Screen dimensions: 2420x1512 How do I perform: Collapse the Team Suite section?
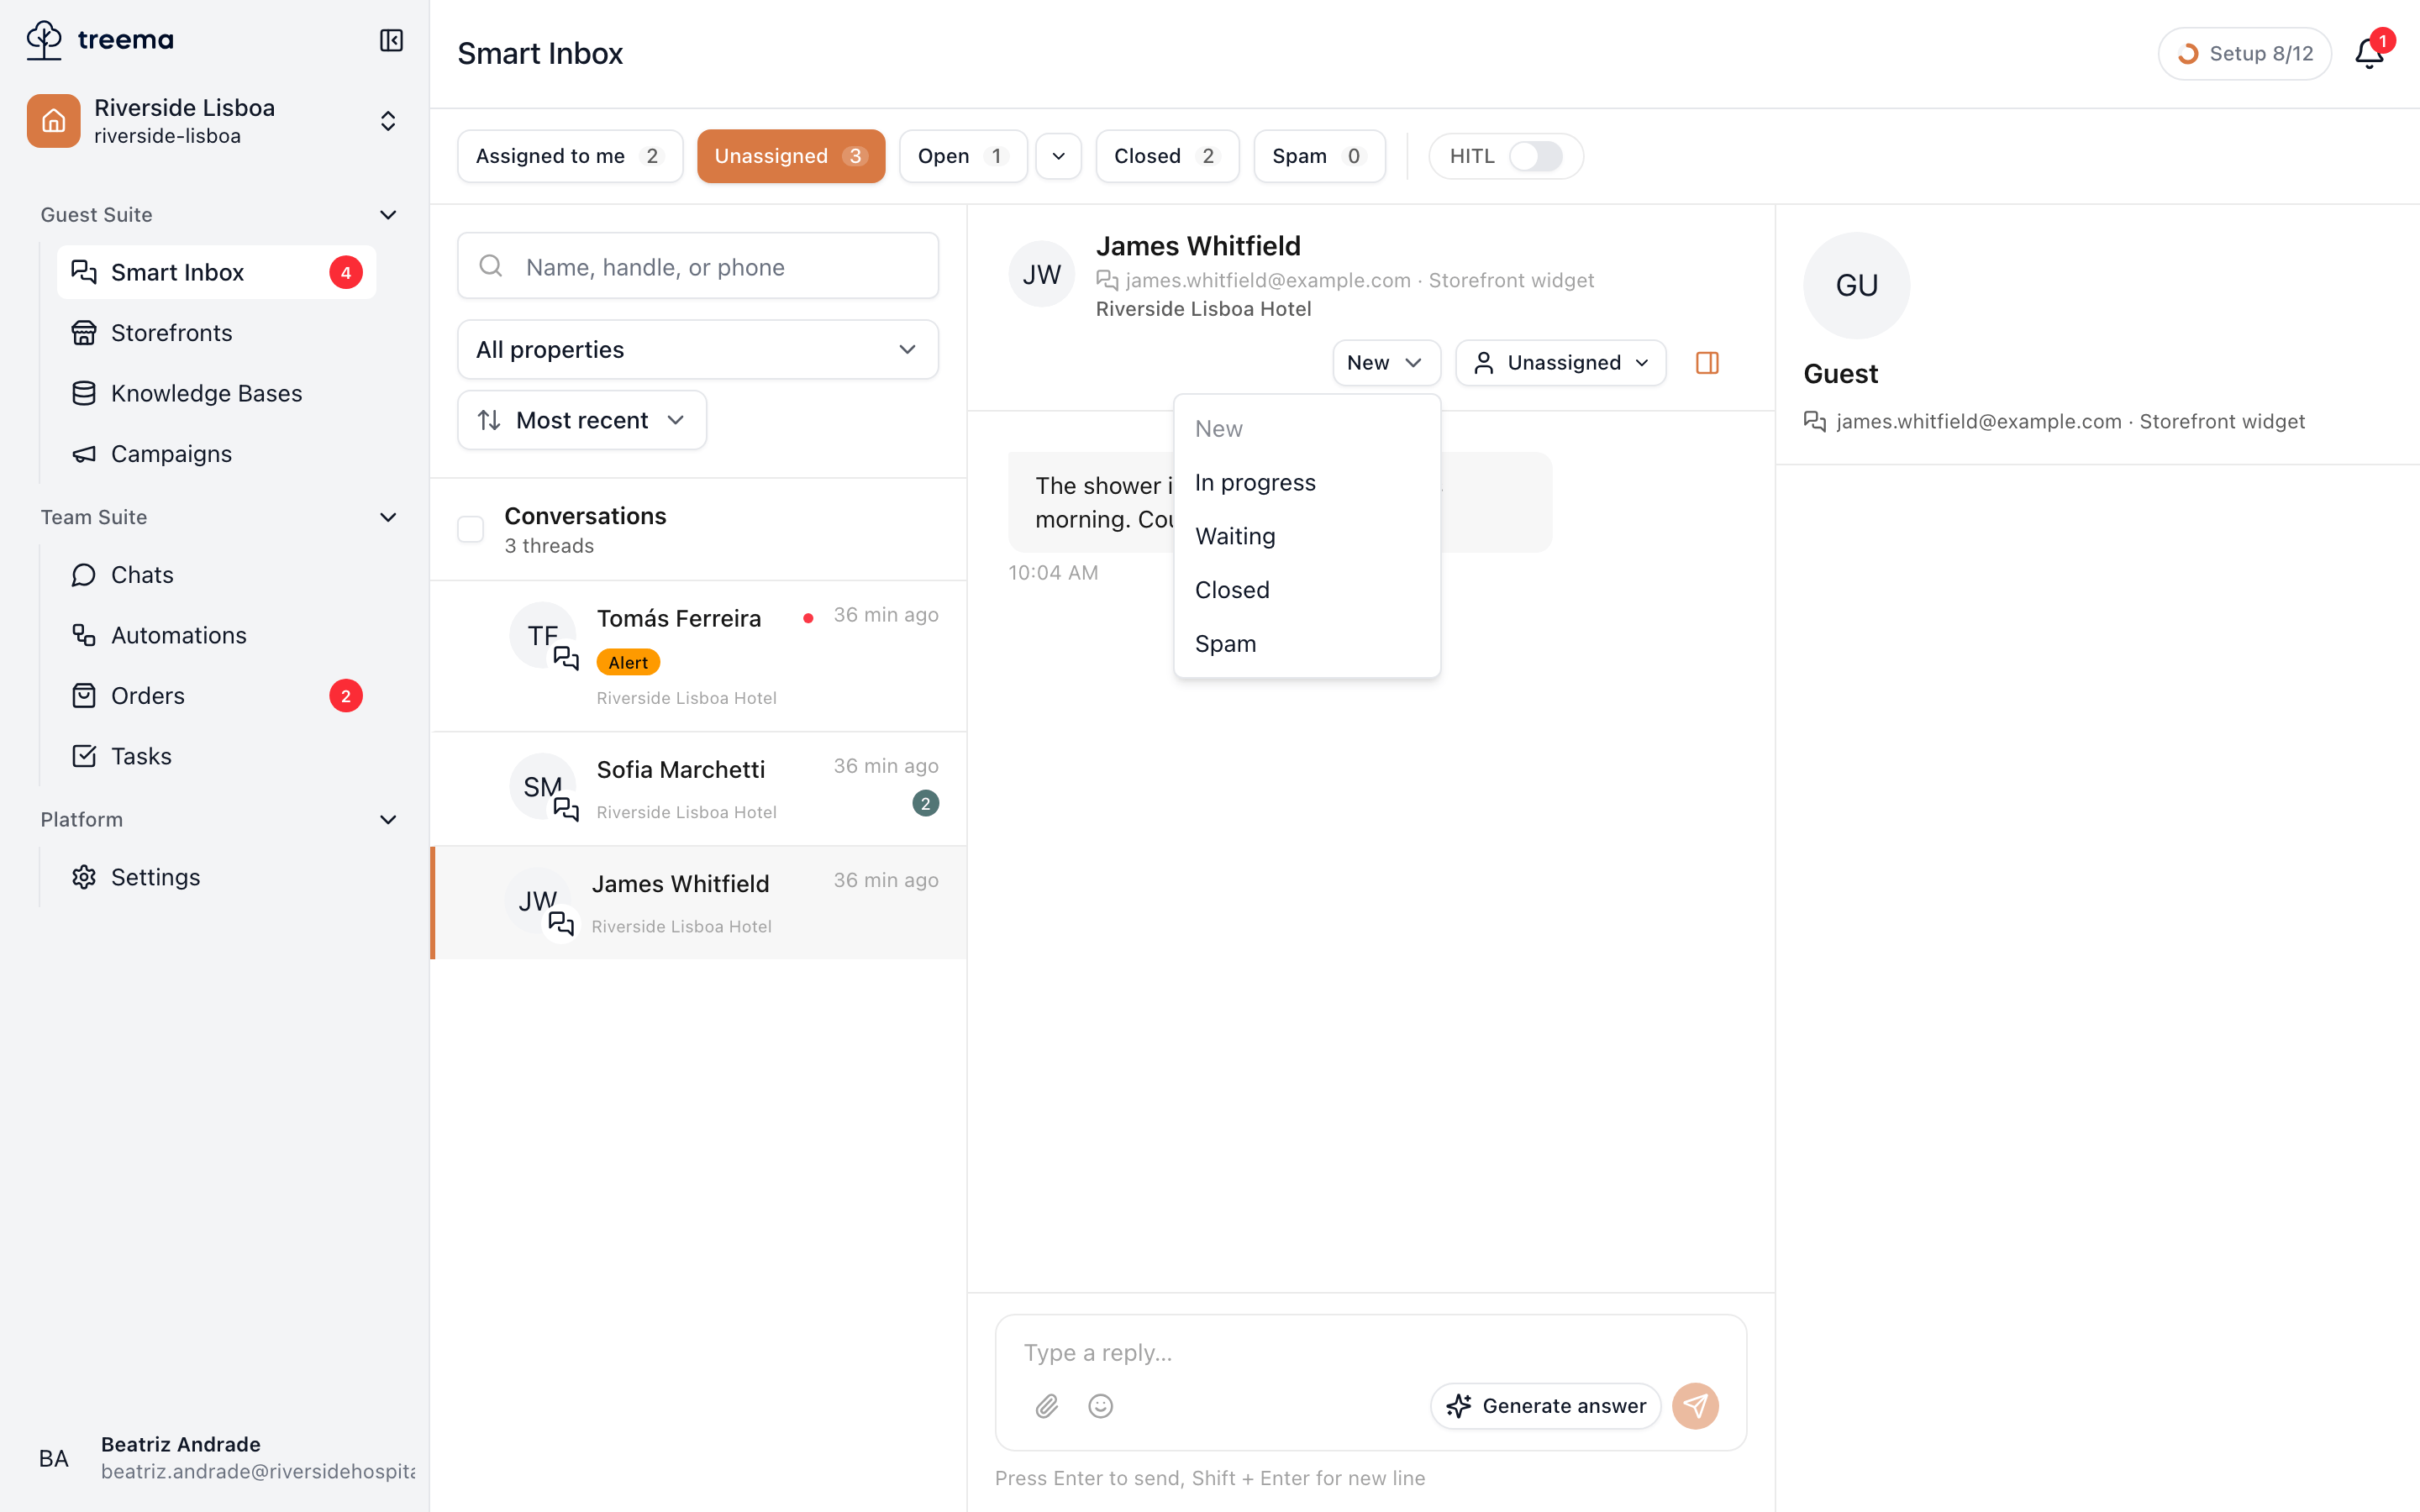coord(388,517)
